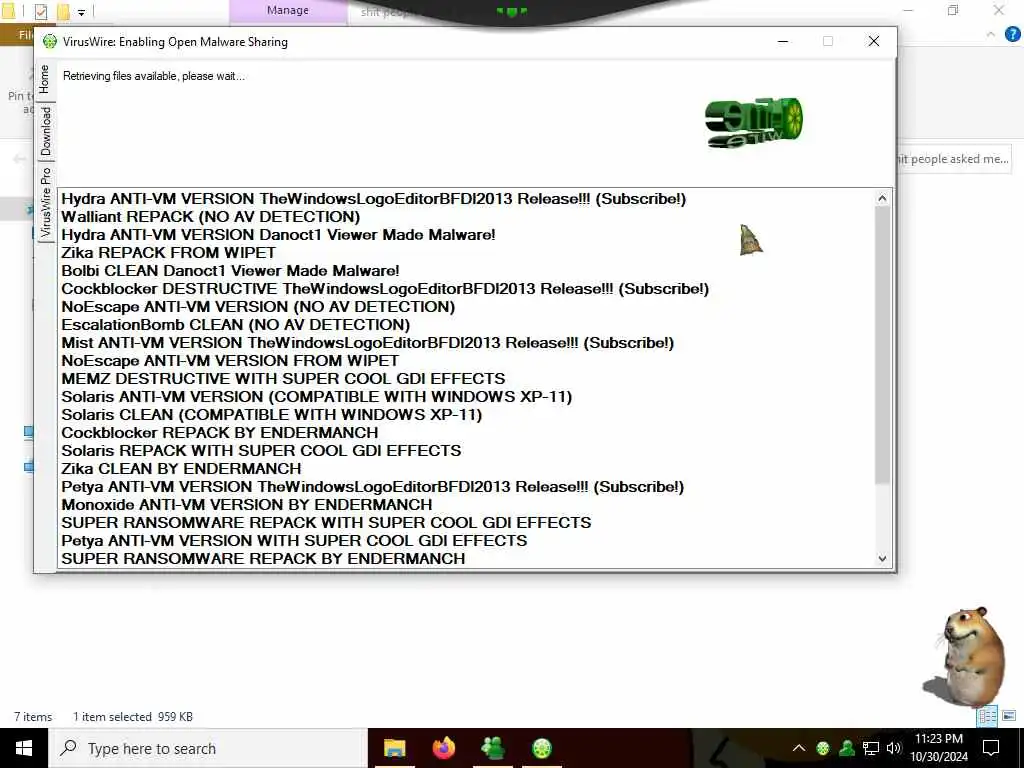1024x768 pixels.
Task: Click the taskbar search box
Action: 208,748
